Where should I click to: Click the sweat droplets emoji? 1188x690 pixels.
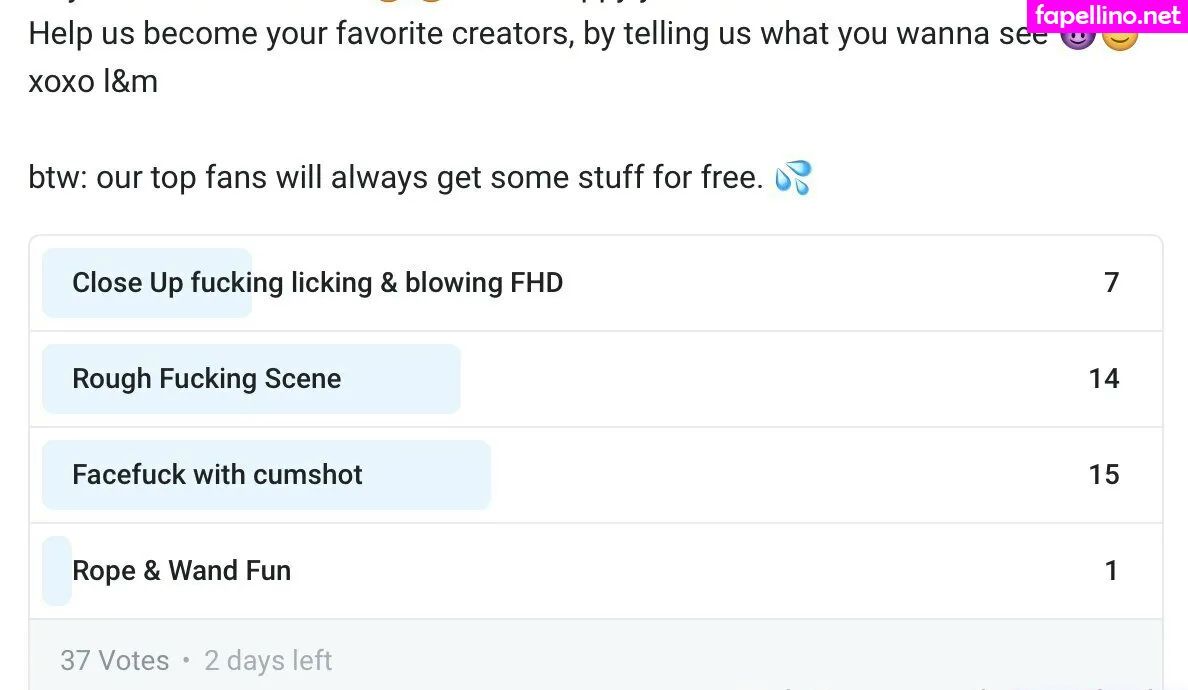click(793, 178)
